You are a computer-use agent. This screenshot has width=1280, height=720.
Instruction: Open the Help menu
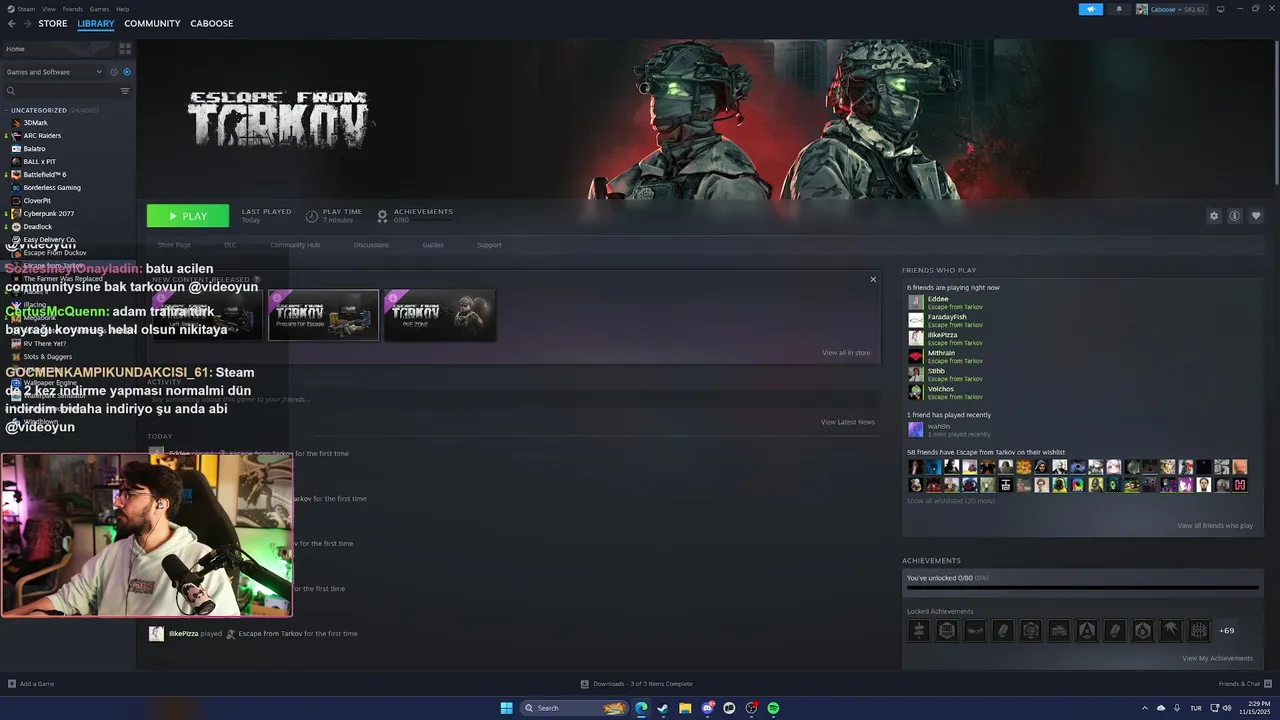click(122, 9)
